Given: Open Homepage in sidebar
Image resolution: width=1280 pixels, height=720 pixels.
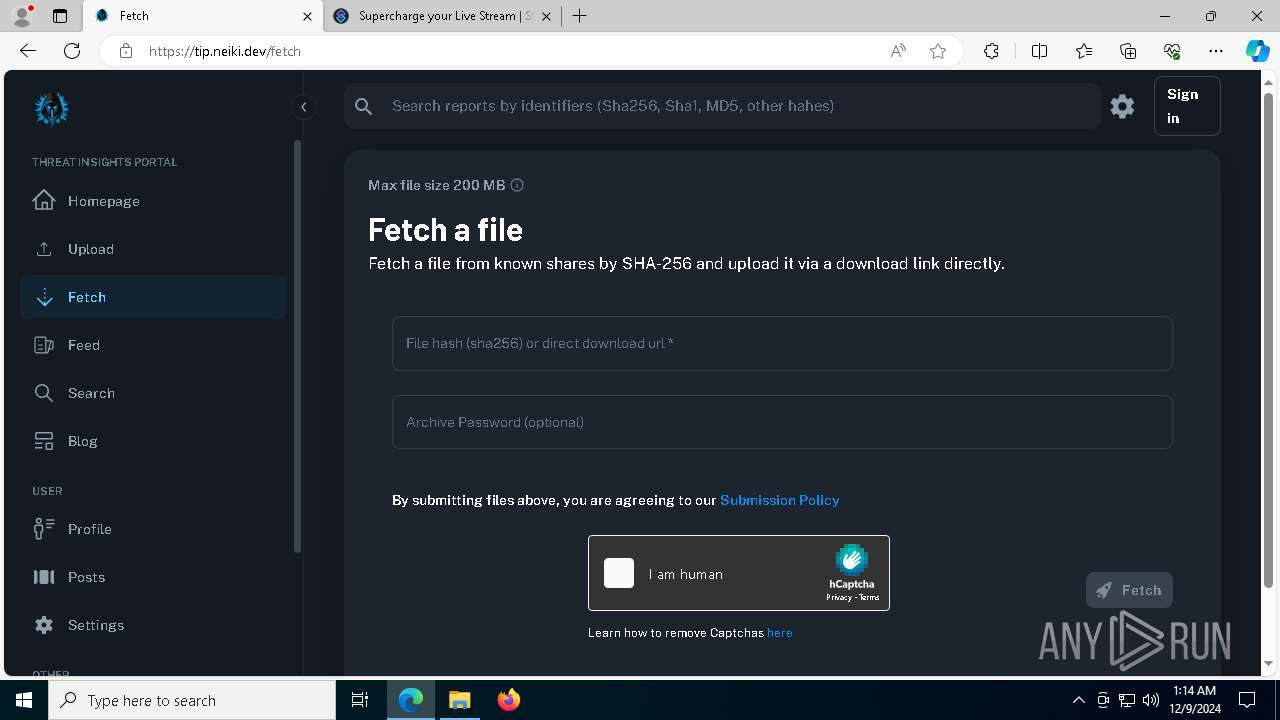Looking at the screenshot, I should [x=153, y=201].
